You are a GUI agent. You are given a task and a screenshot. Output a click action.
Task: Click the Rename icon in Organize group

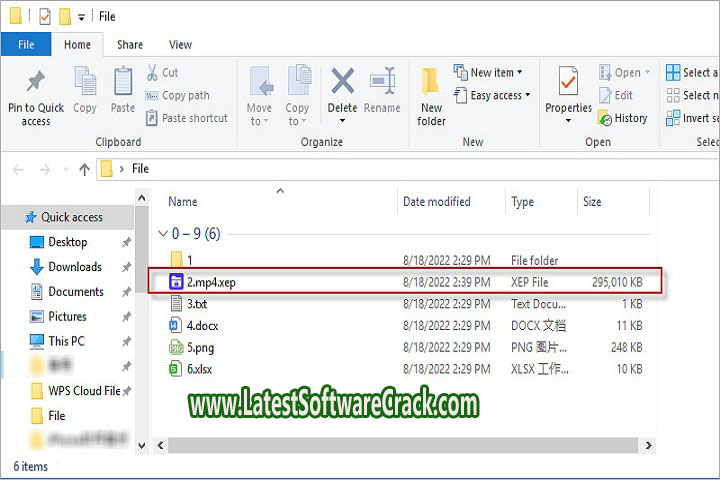tap(382, 82)
